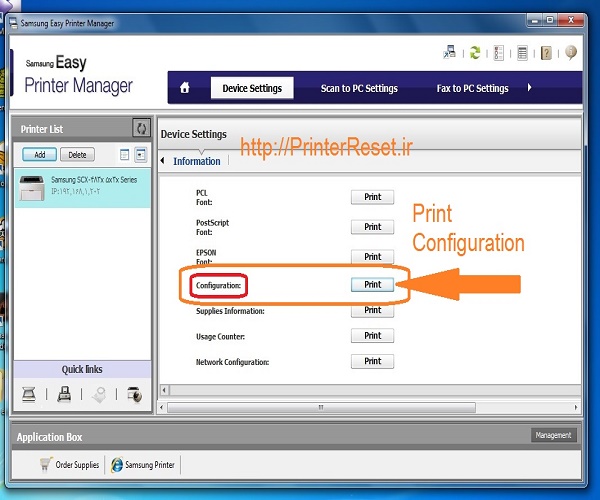Open Management in Application Box
600x500 pixels.
553,435
